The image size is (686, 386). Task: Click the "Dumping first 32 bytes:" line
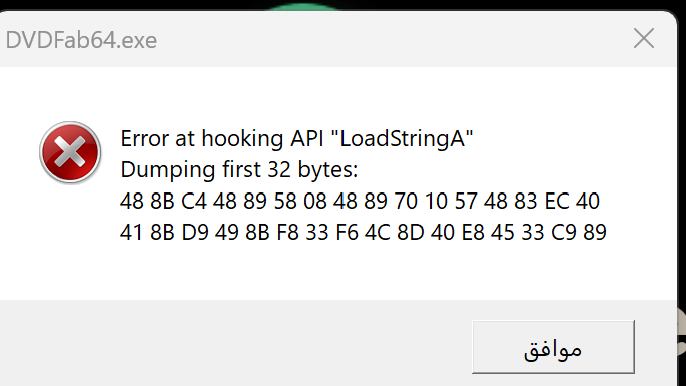tap(239, 169)
